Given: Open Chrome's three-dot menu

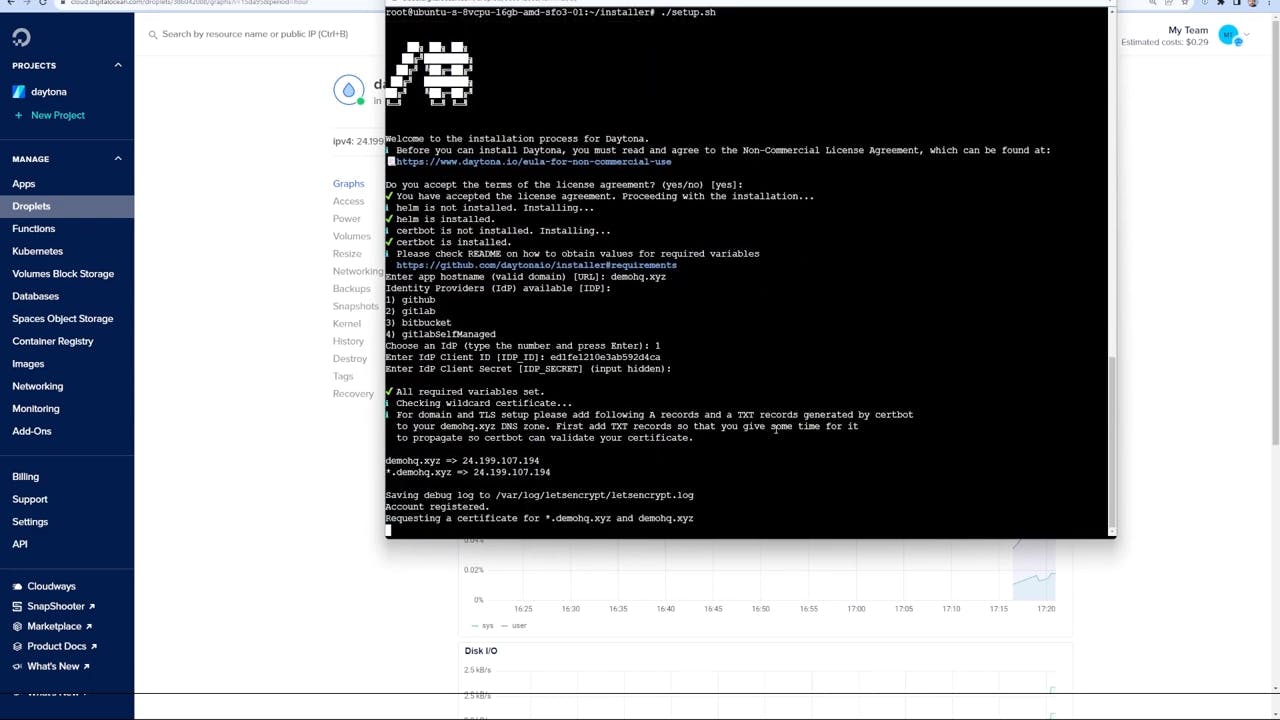Looking at the screenshot, I should (x=1270, y=3).
